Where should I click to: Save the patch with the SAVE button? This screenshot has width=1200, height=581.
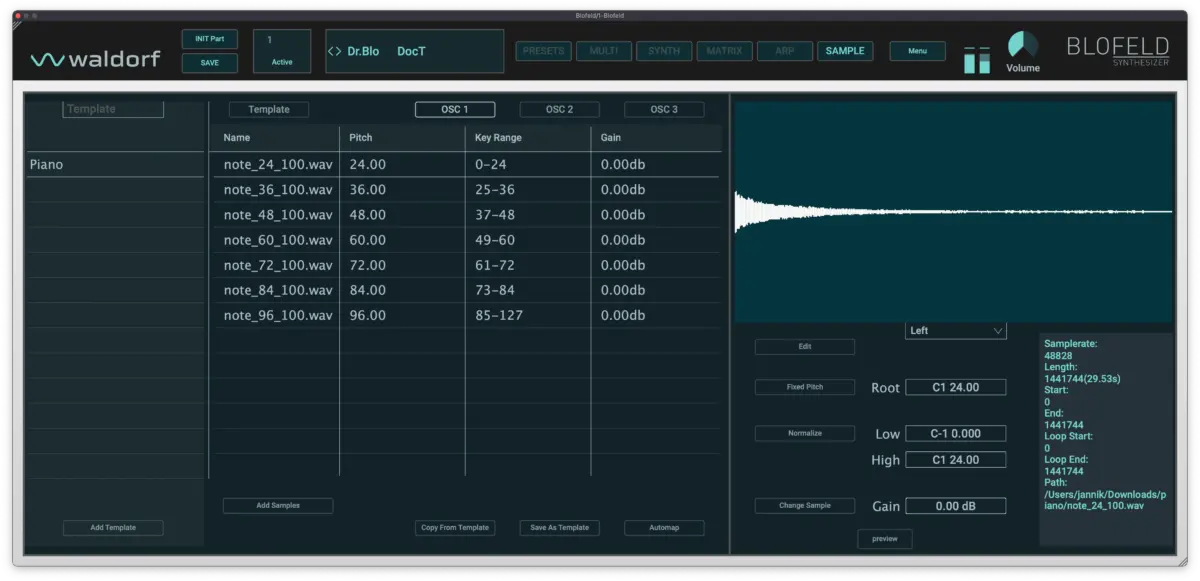point(209,62)
